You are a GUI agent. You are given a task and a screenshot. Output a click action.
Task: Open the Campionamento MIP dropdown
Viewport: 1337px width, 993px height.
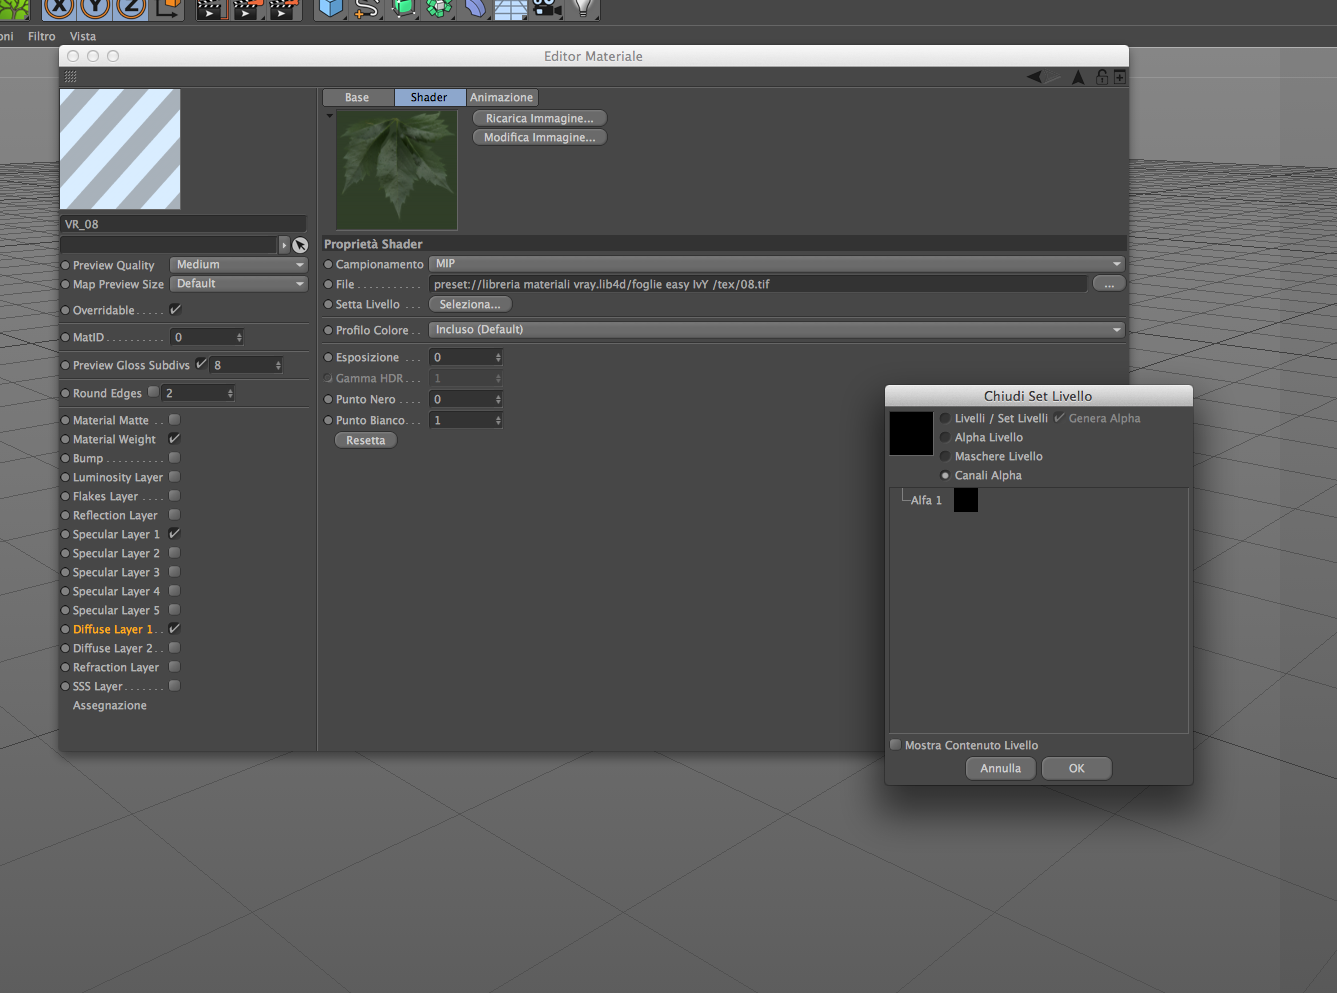(x=777, y=264)
